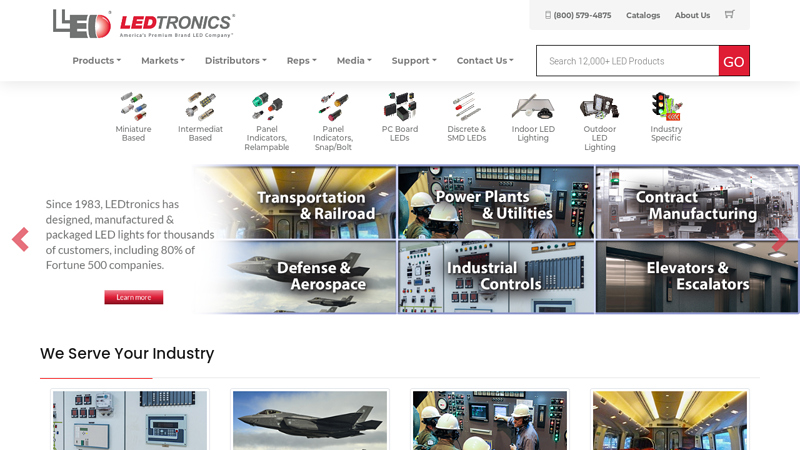Open Intermediat Based category icon

click(200, 106)
